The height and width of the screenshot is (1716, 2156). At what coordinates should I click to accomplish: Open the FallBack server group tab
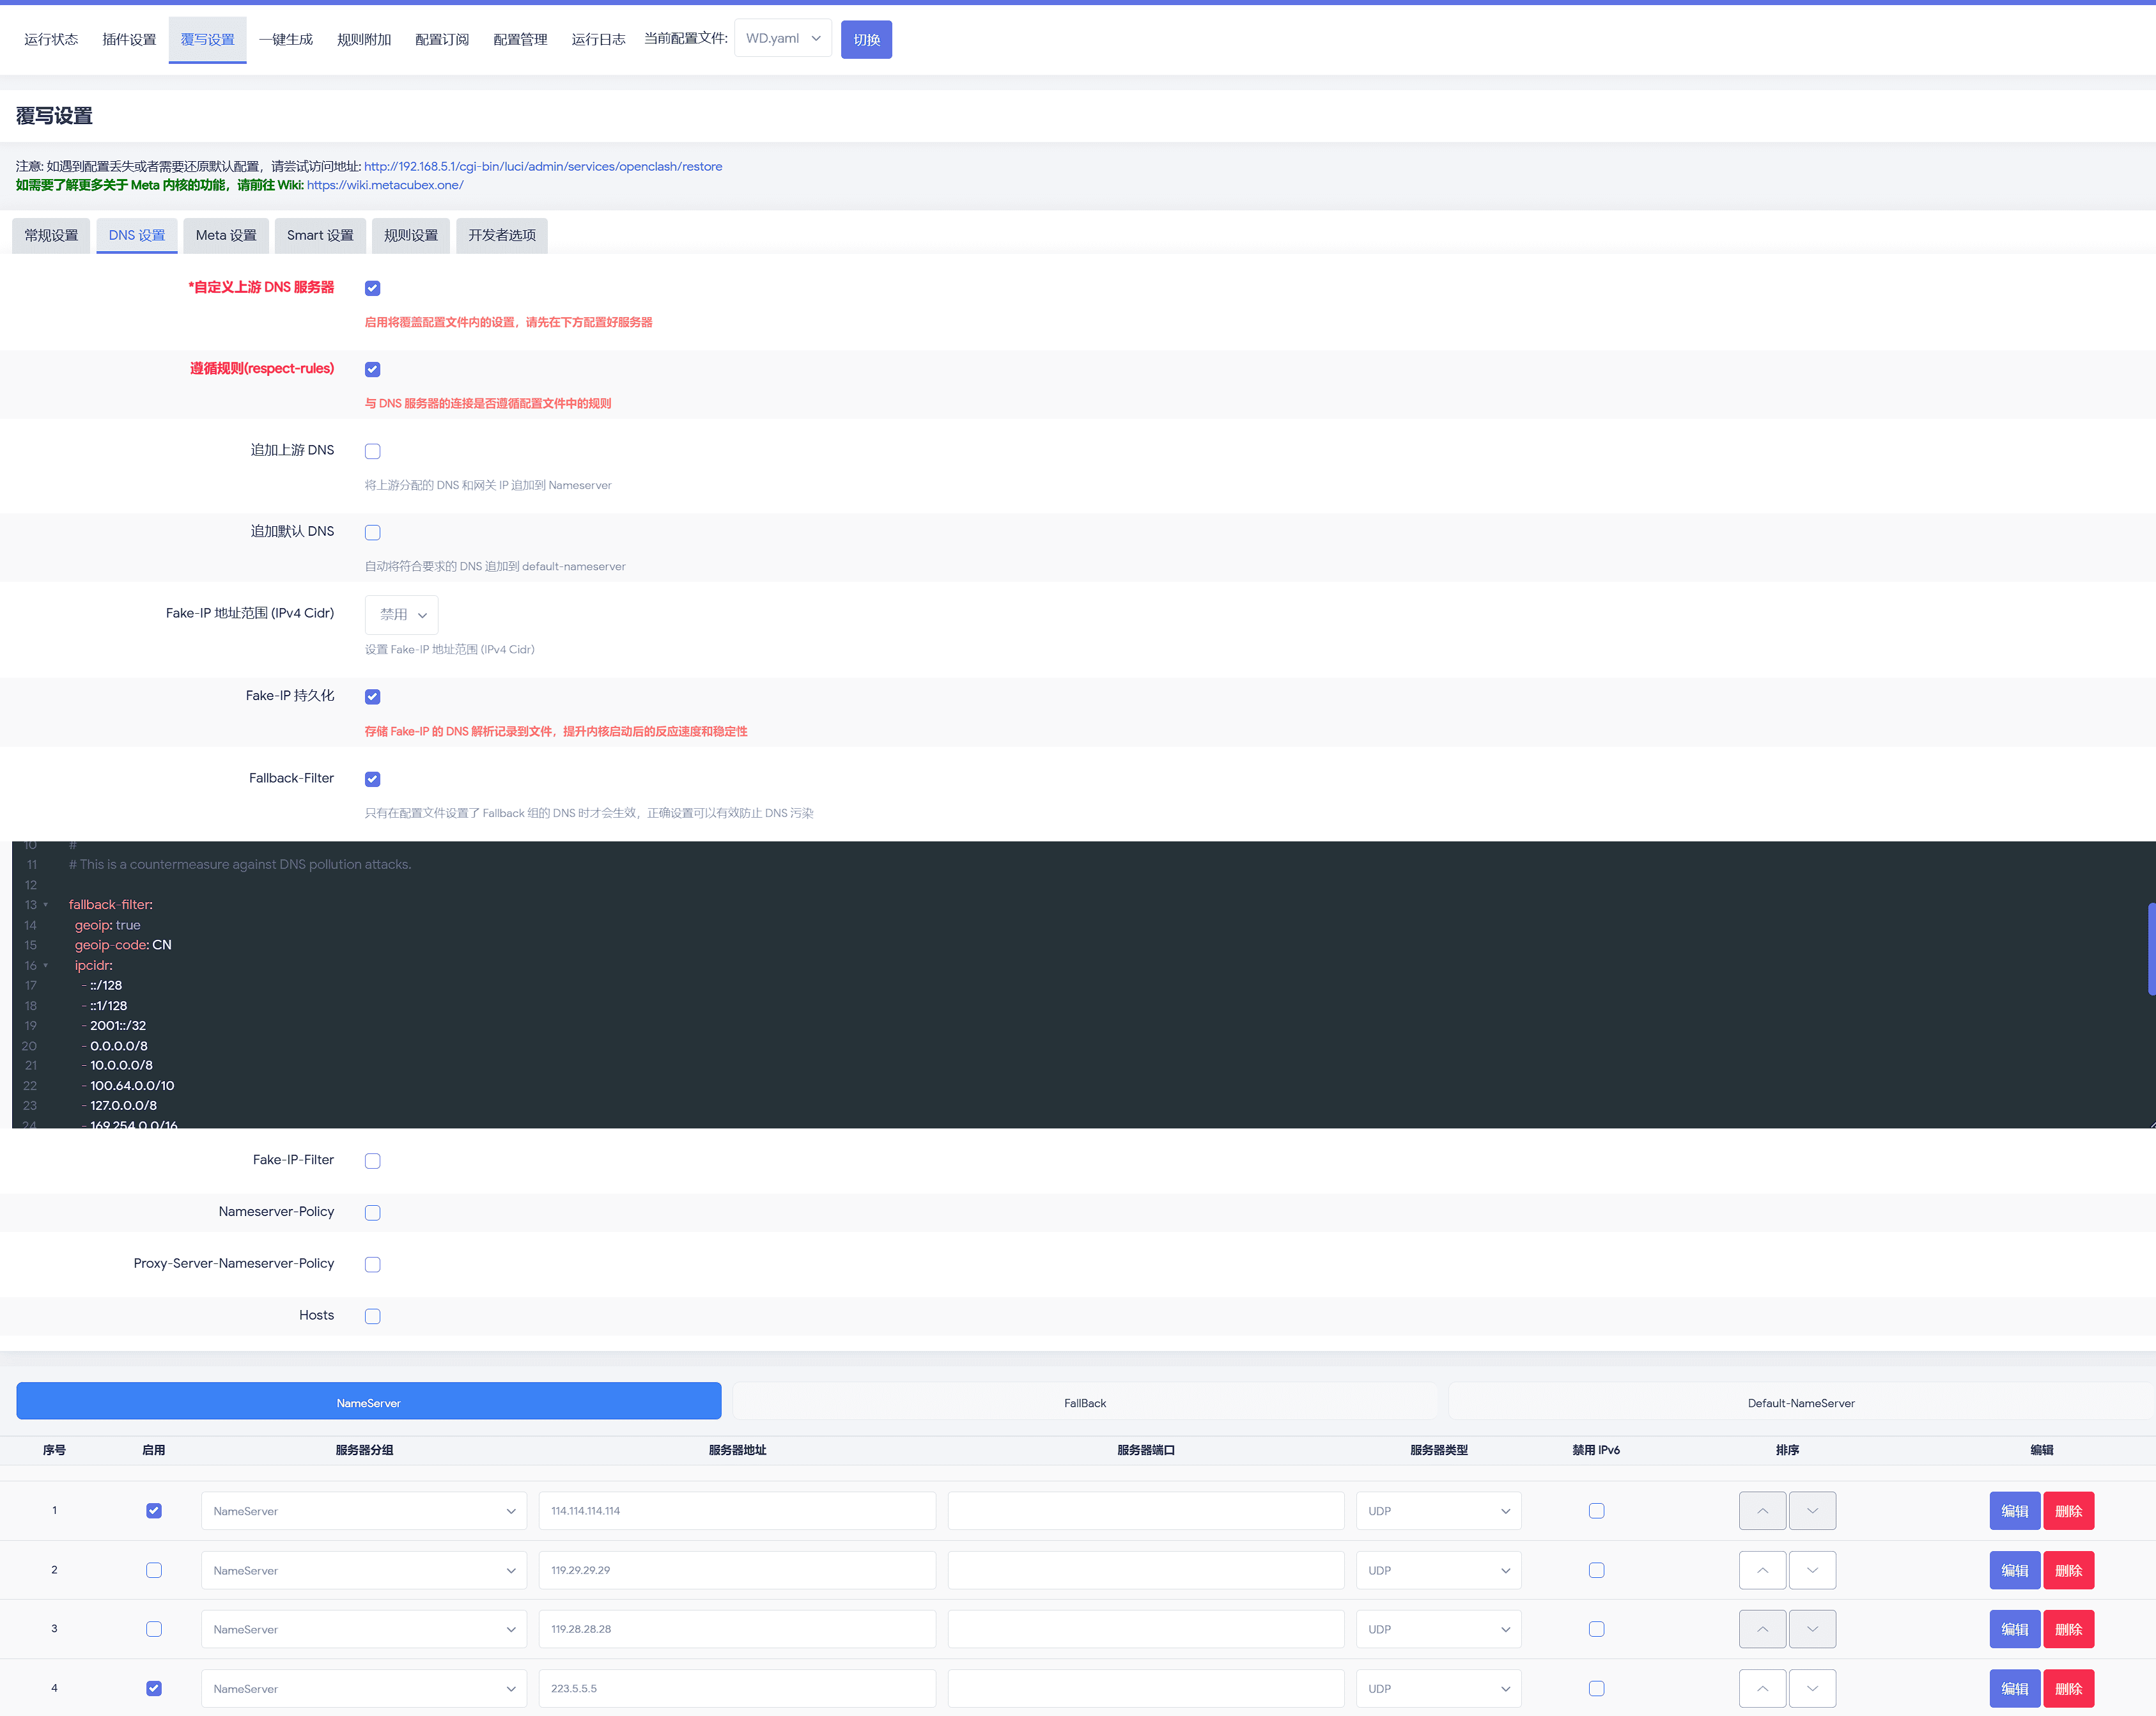click(x=1084, y=1402)
